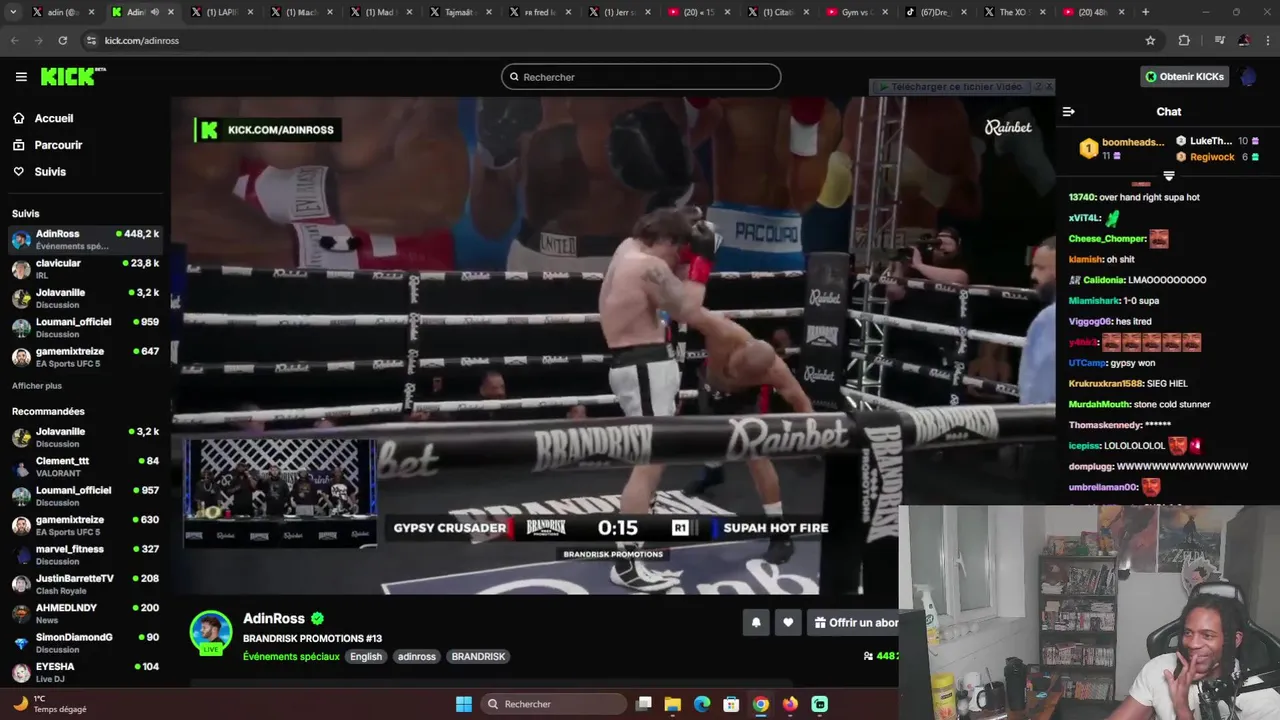View site information icon in address bar
Screen dimensions: 1280x720
pyautogui.click(x=91, y=40)
